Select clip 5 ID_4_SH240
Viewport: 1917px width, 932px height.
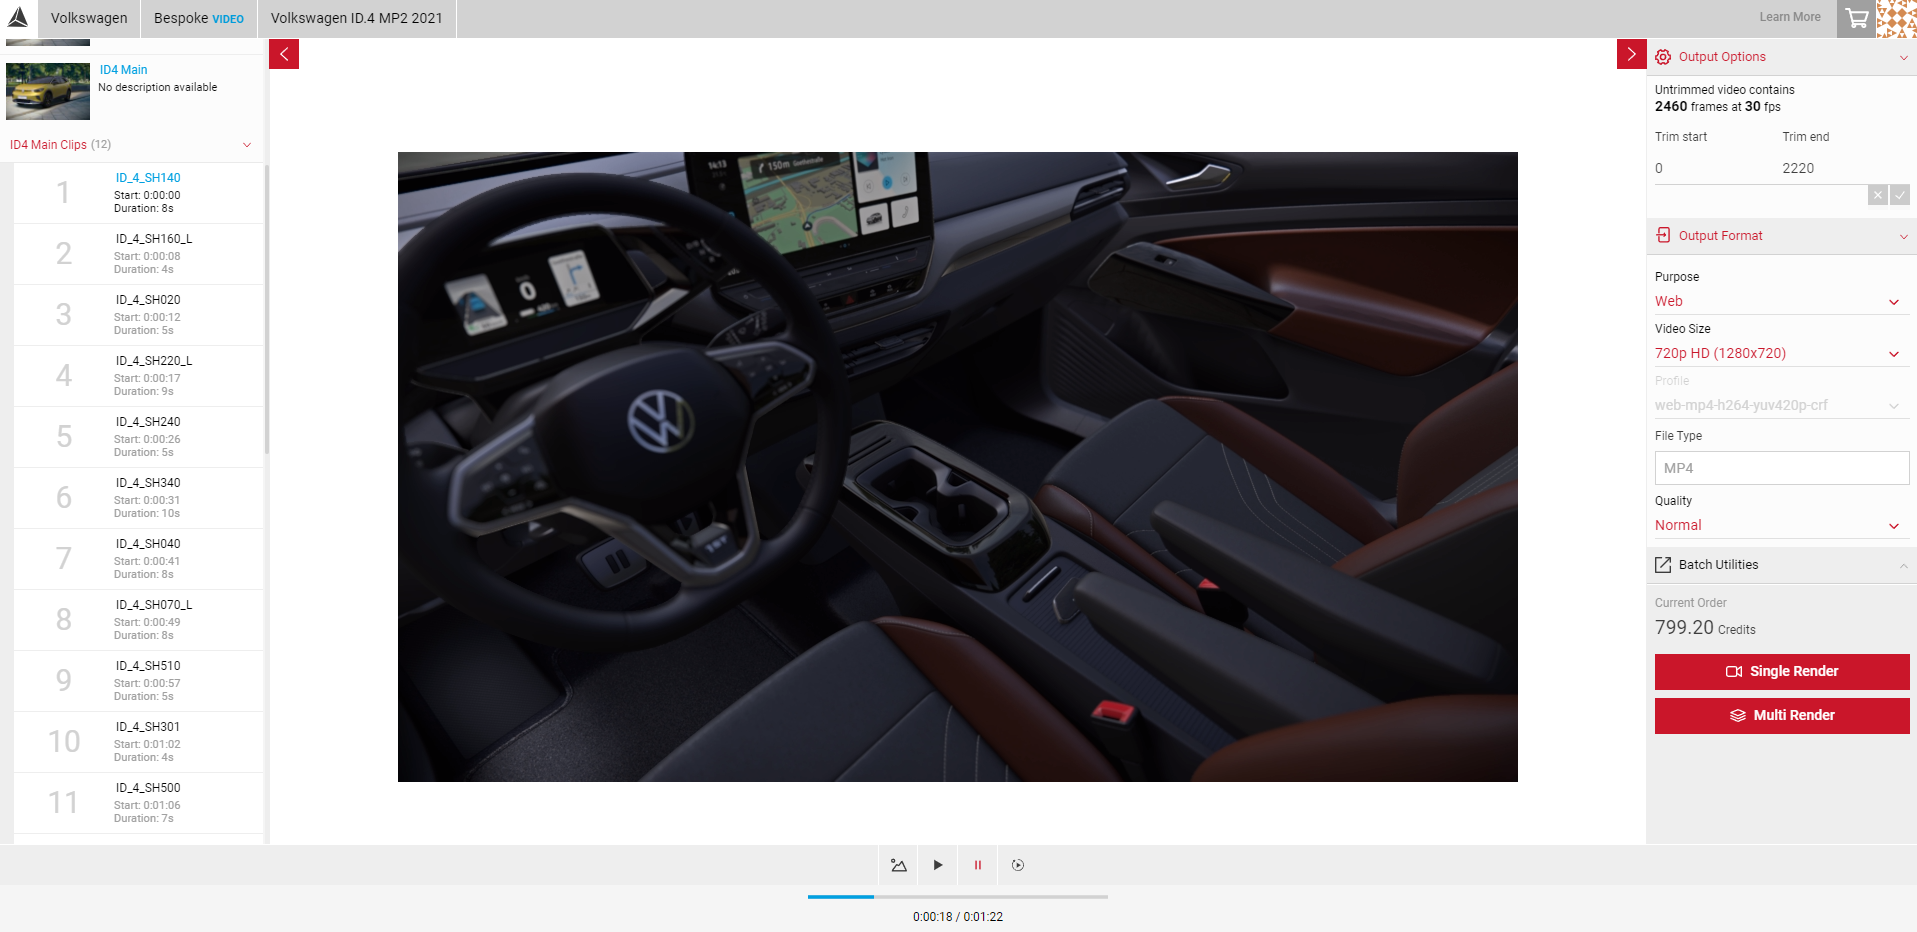pyautogui.click(x=138, y=437)
